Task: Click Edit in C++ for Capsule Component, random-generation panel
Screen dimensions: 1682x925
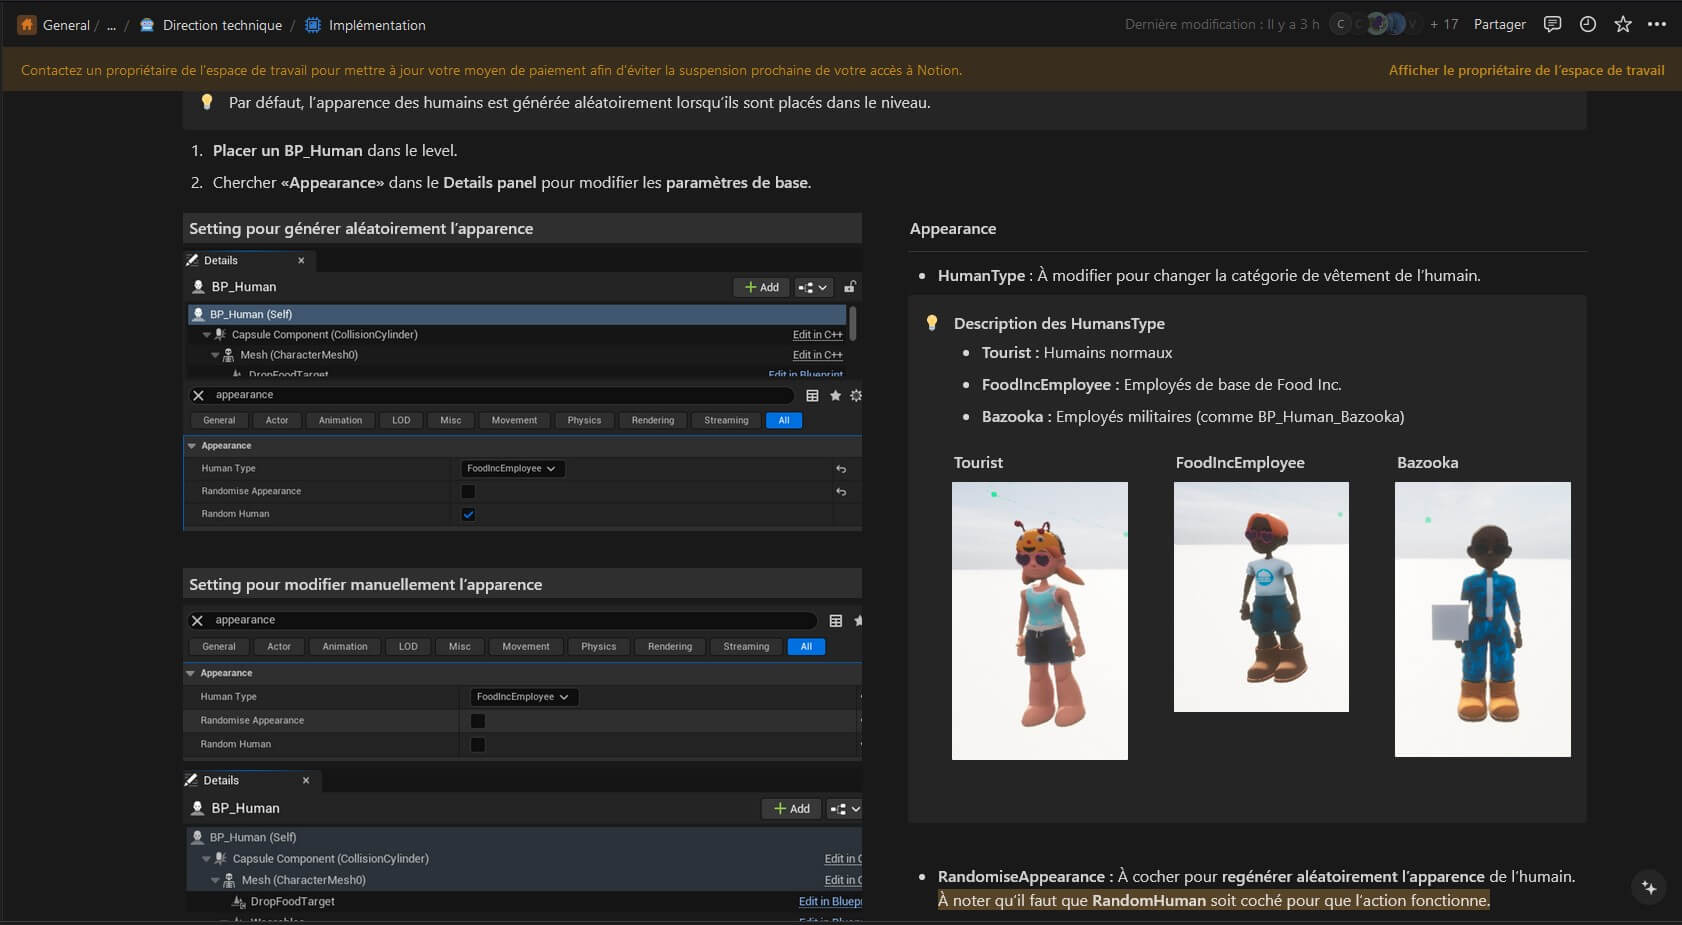Action: [817, 335]
